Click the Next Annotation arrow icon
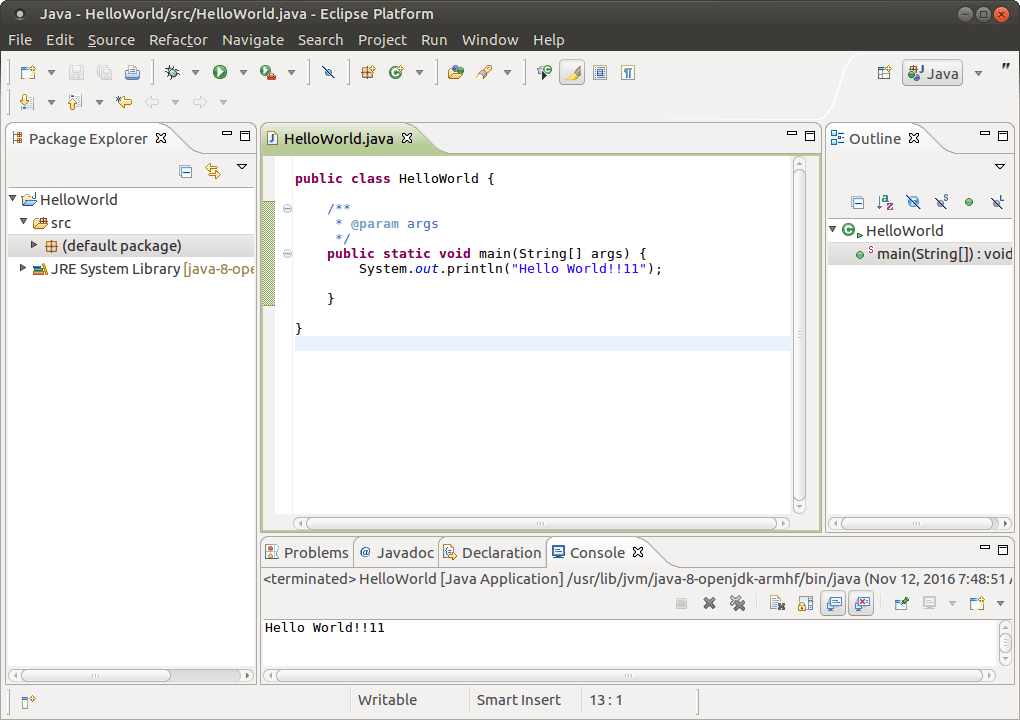The width and height of the screenshot is (1020, 720). (x=27, y=101)
